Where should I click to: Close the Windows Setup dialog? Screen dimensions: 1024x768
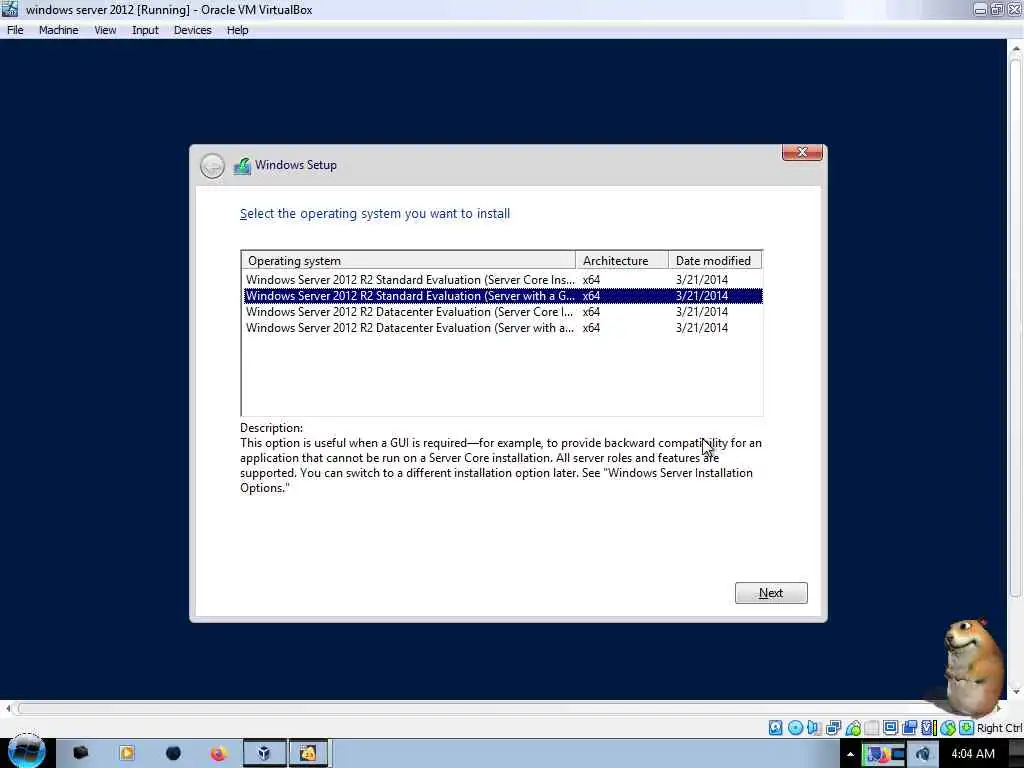tap(802, 152)
